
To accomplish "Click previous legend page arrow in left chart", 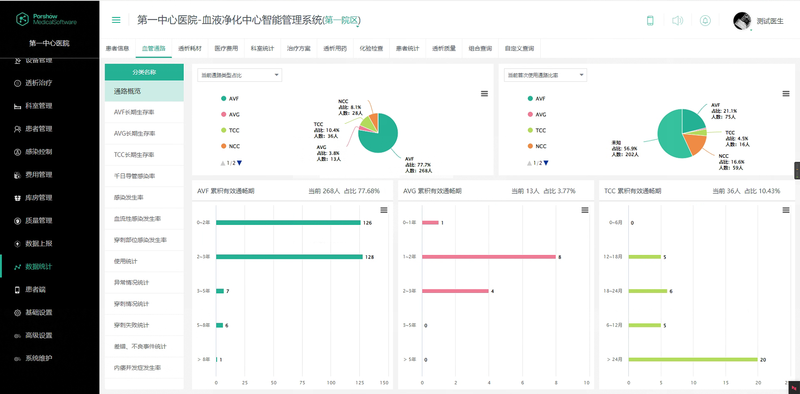I will point(222,163).
